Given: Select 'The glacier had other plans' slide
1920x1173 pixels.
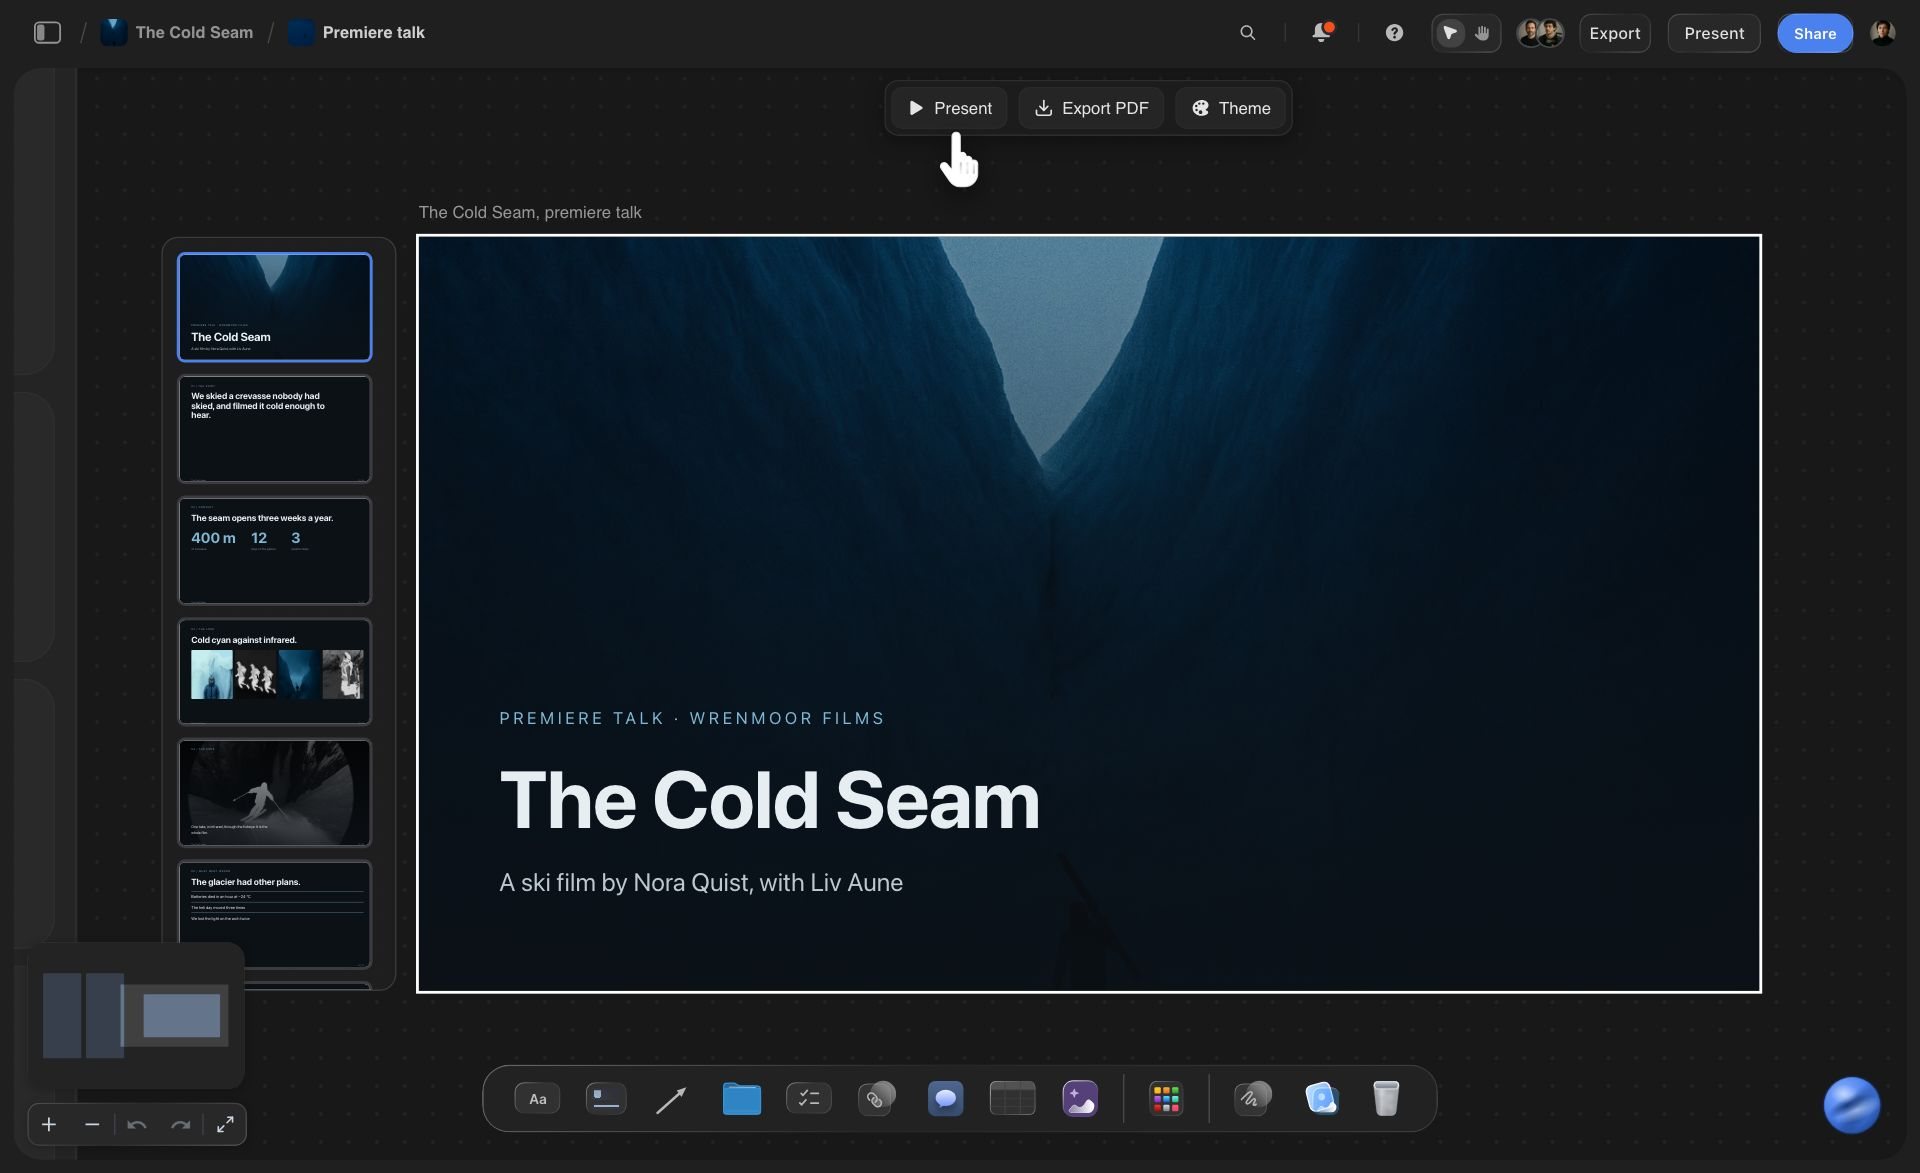Looking at the screenshot, I should pyautogui.click(x=274, y=914).
